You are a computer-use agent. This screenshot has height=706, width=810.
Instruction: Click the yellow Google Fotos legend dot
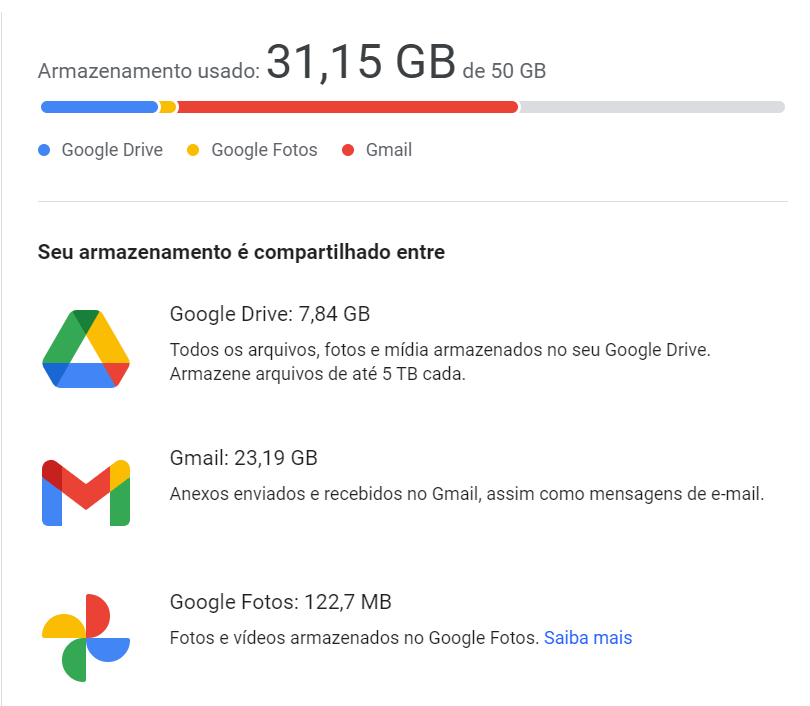(193, 151)
